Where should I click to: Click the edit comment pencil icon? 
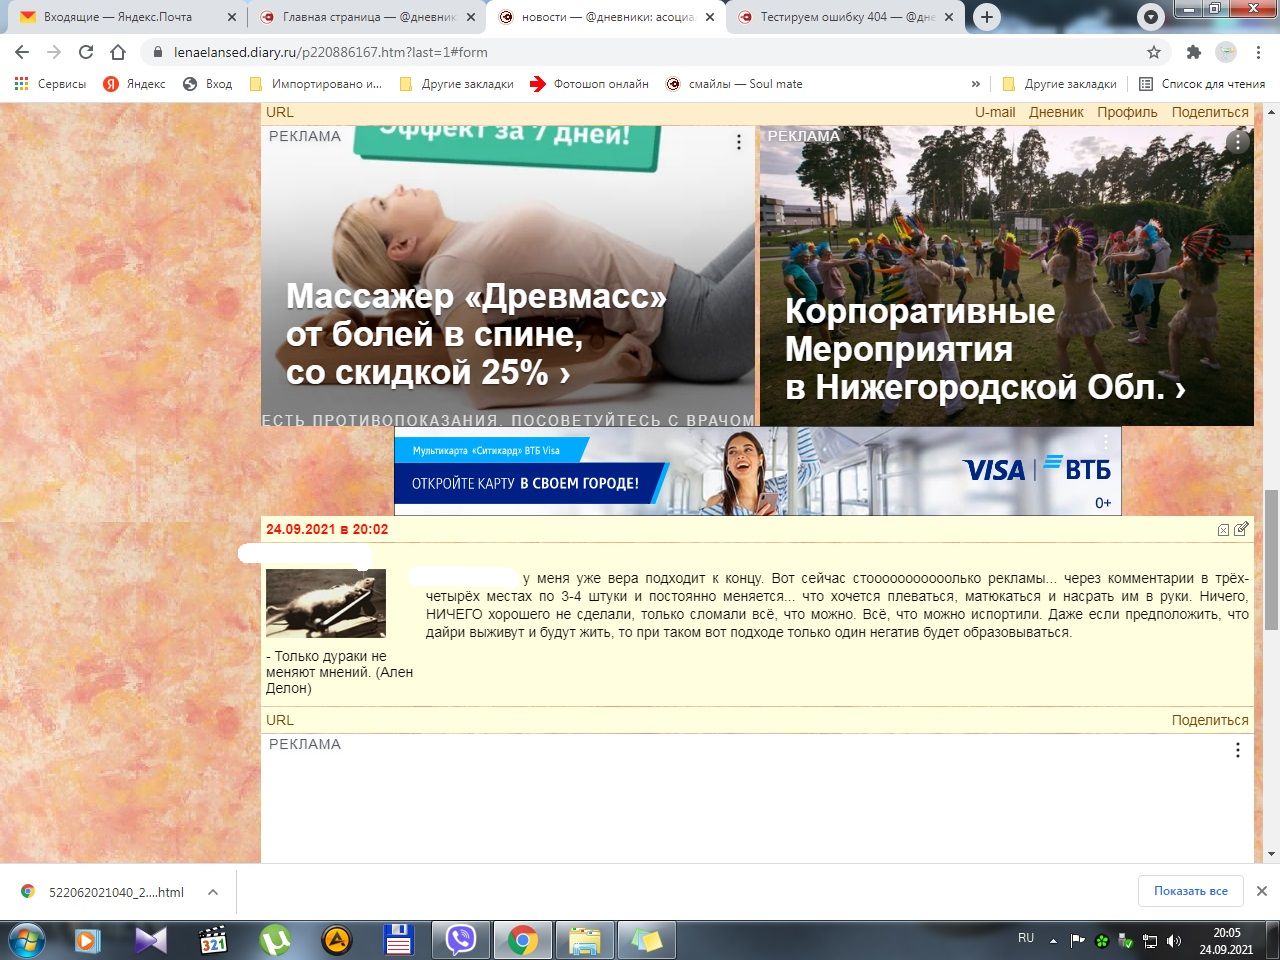pyautogui.click(x=1241, y=529)
